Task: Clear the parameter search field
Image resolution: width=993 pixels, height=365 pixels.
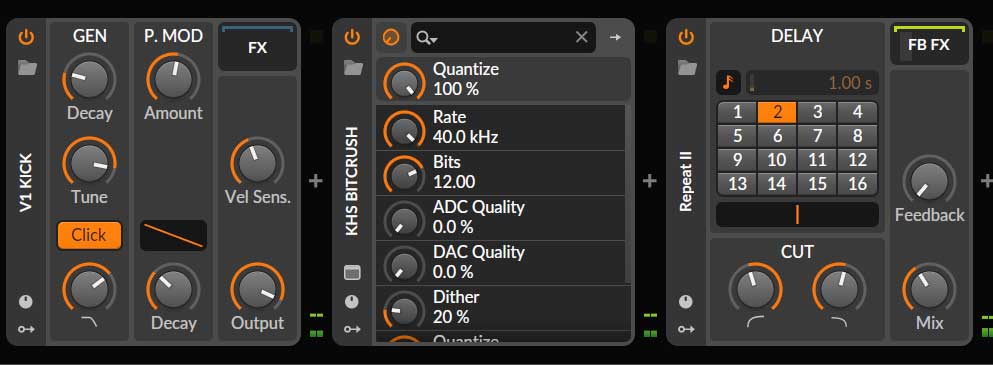Action: coord(581,37)
